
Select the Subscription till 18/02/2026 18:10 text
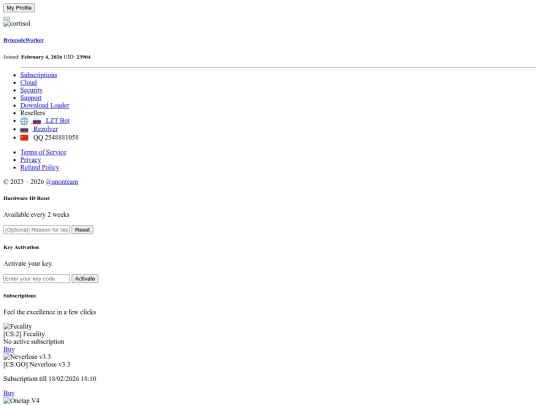(50, 378)
